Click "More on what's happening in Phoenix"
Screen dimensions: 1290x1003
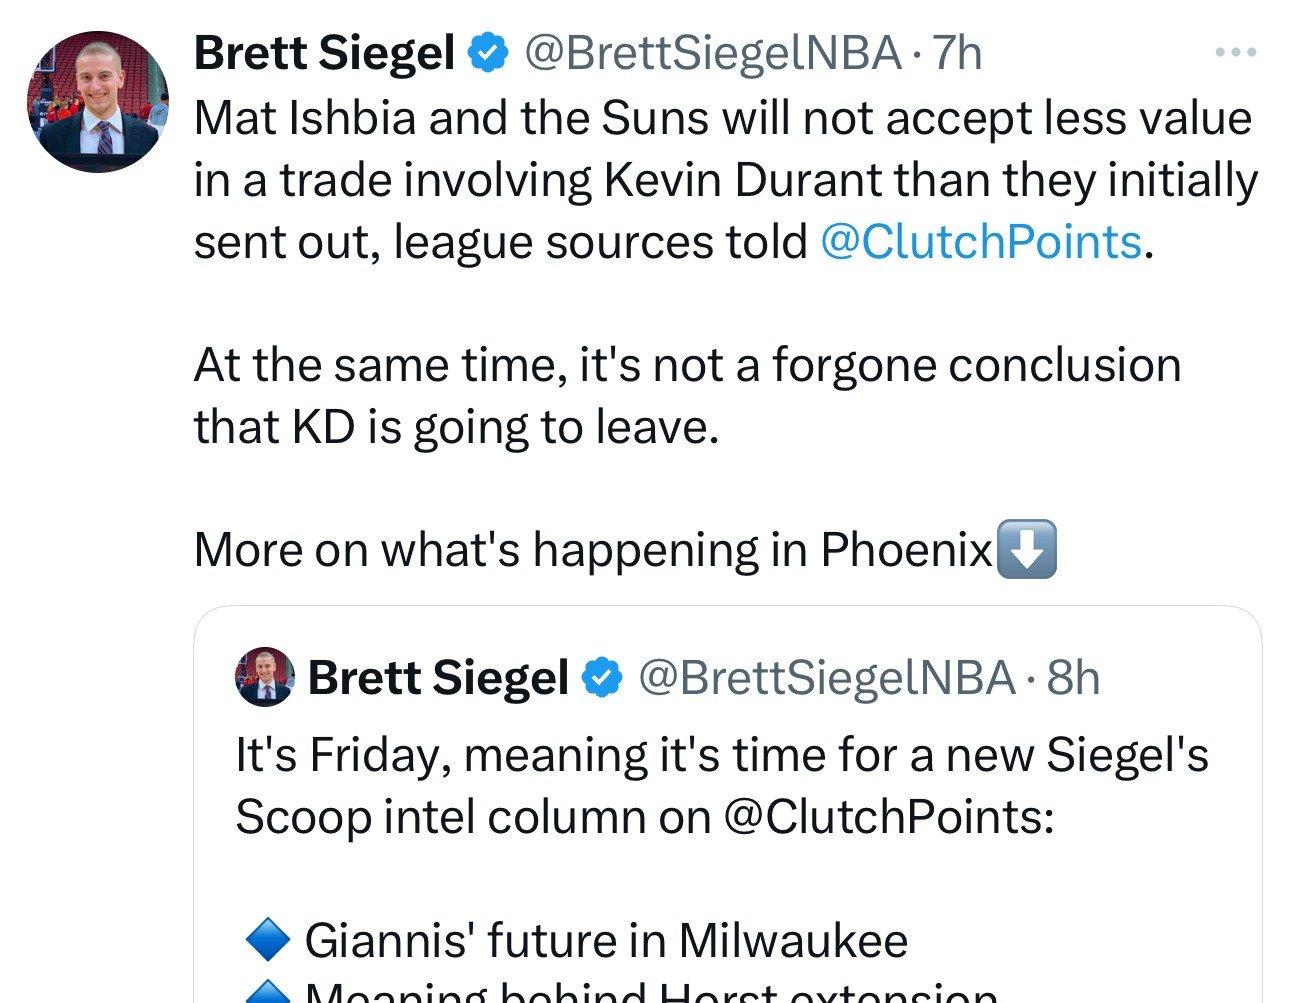pos(592,549)
